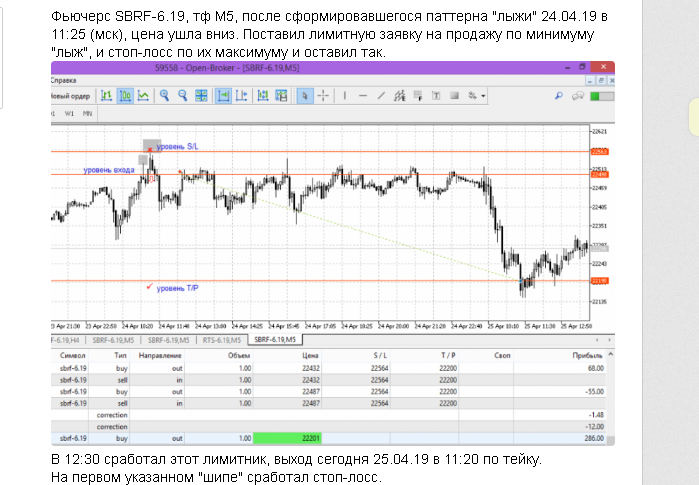Sort by Прибыль column header
699x485 pixels.
587,355
